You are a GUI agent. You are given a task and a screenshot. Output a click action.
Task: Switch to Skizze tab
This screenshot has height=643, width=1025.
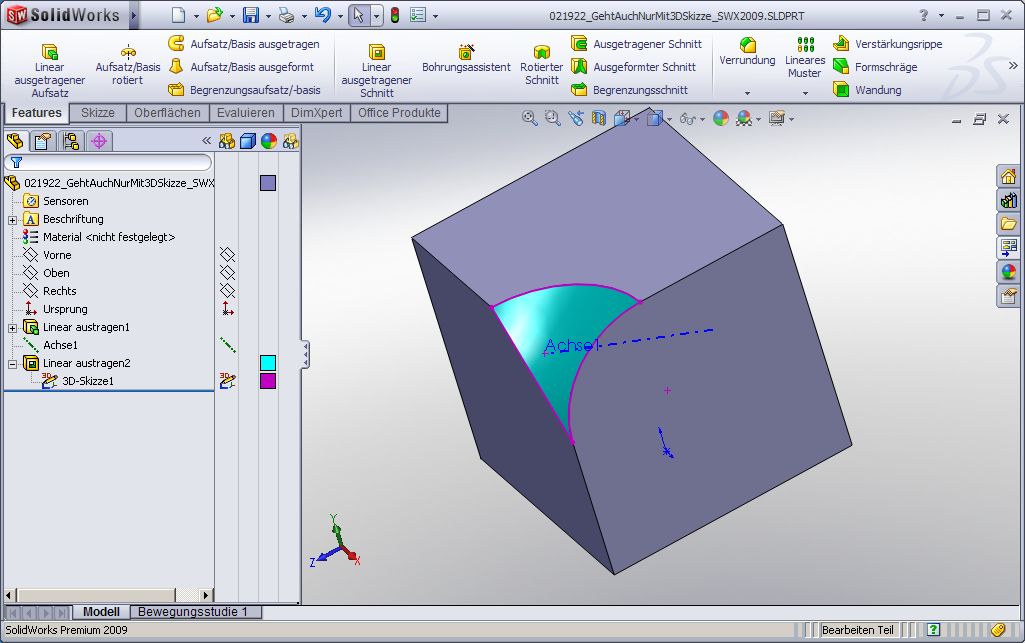click(98, 112)
